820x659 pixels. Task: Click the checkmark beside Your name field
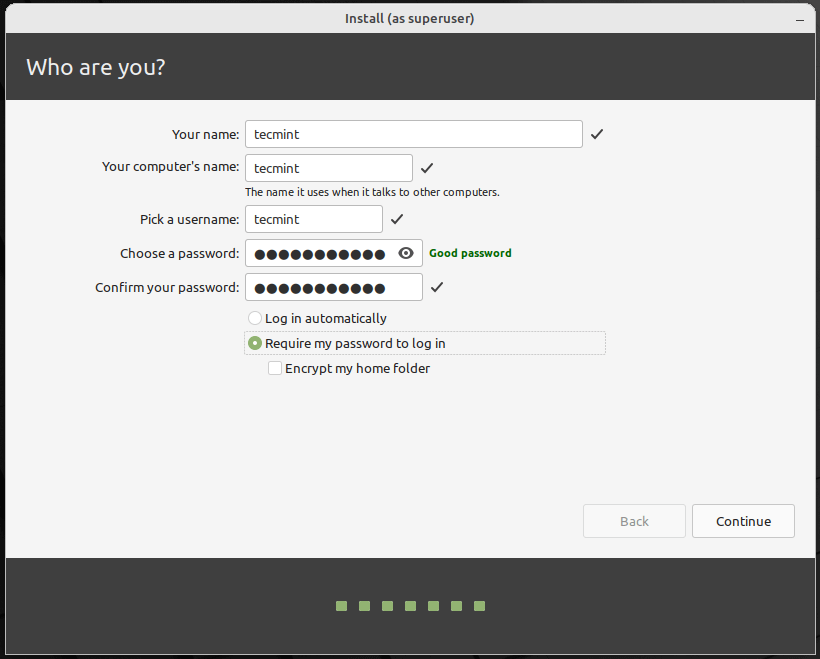click(597, 134)
